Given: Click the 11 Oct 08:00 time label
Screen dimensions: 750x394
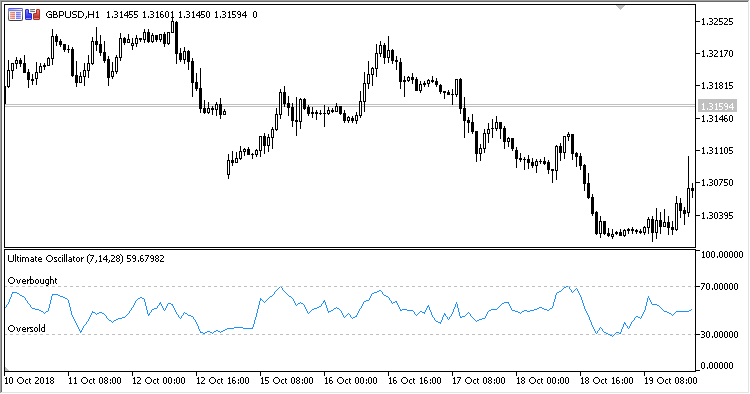Looking at the screenshot, I should coord(95,381).
